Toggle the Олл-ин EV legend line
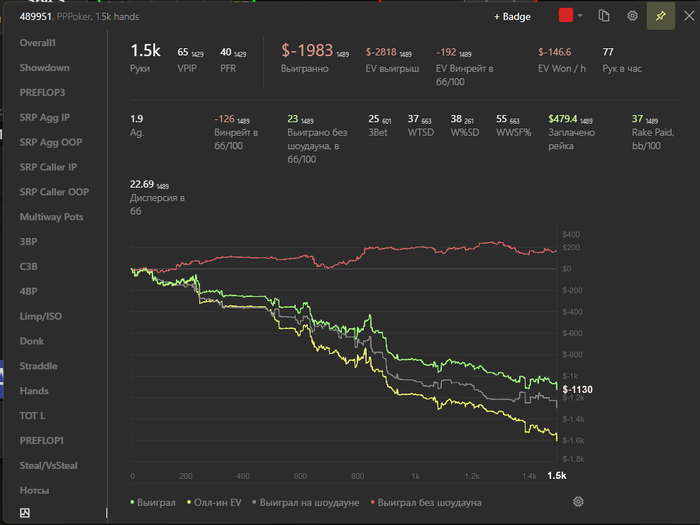This screenshot has height=525, width=700. pyautogui.click(x=214, y=502)
